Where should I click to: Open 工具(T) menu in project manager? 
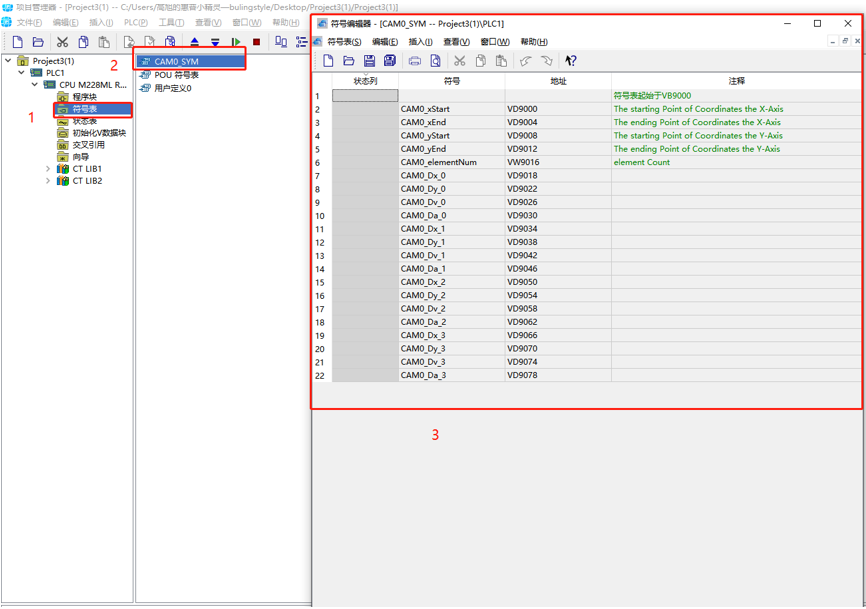[x=171, y=23]
